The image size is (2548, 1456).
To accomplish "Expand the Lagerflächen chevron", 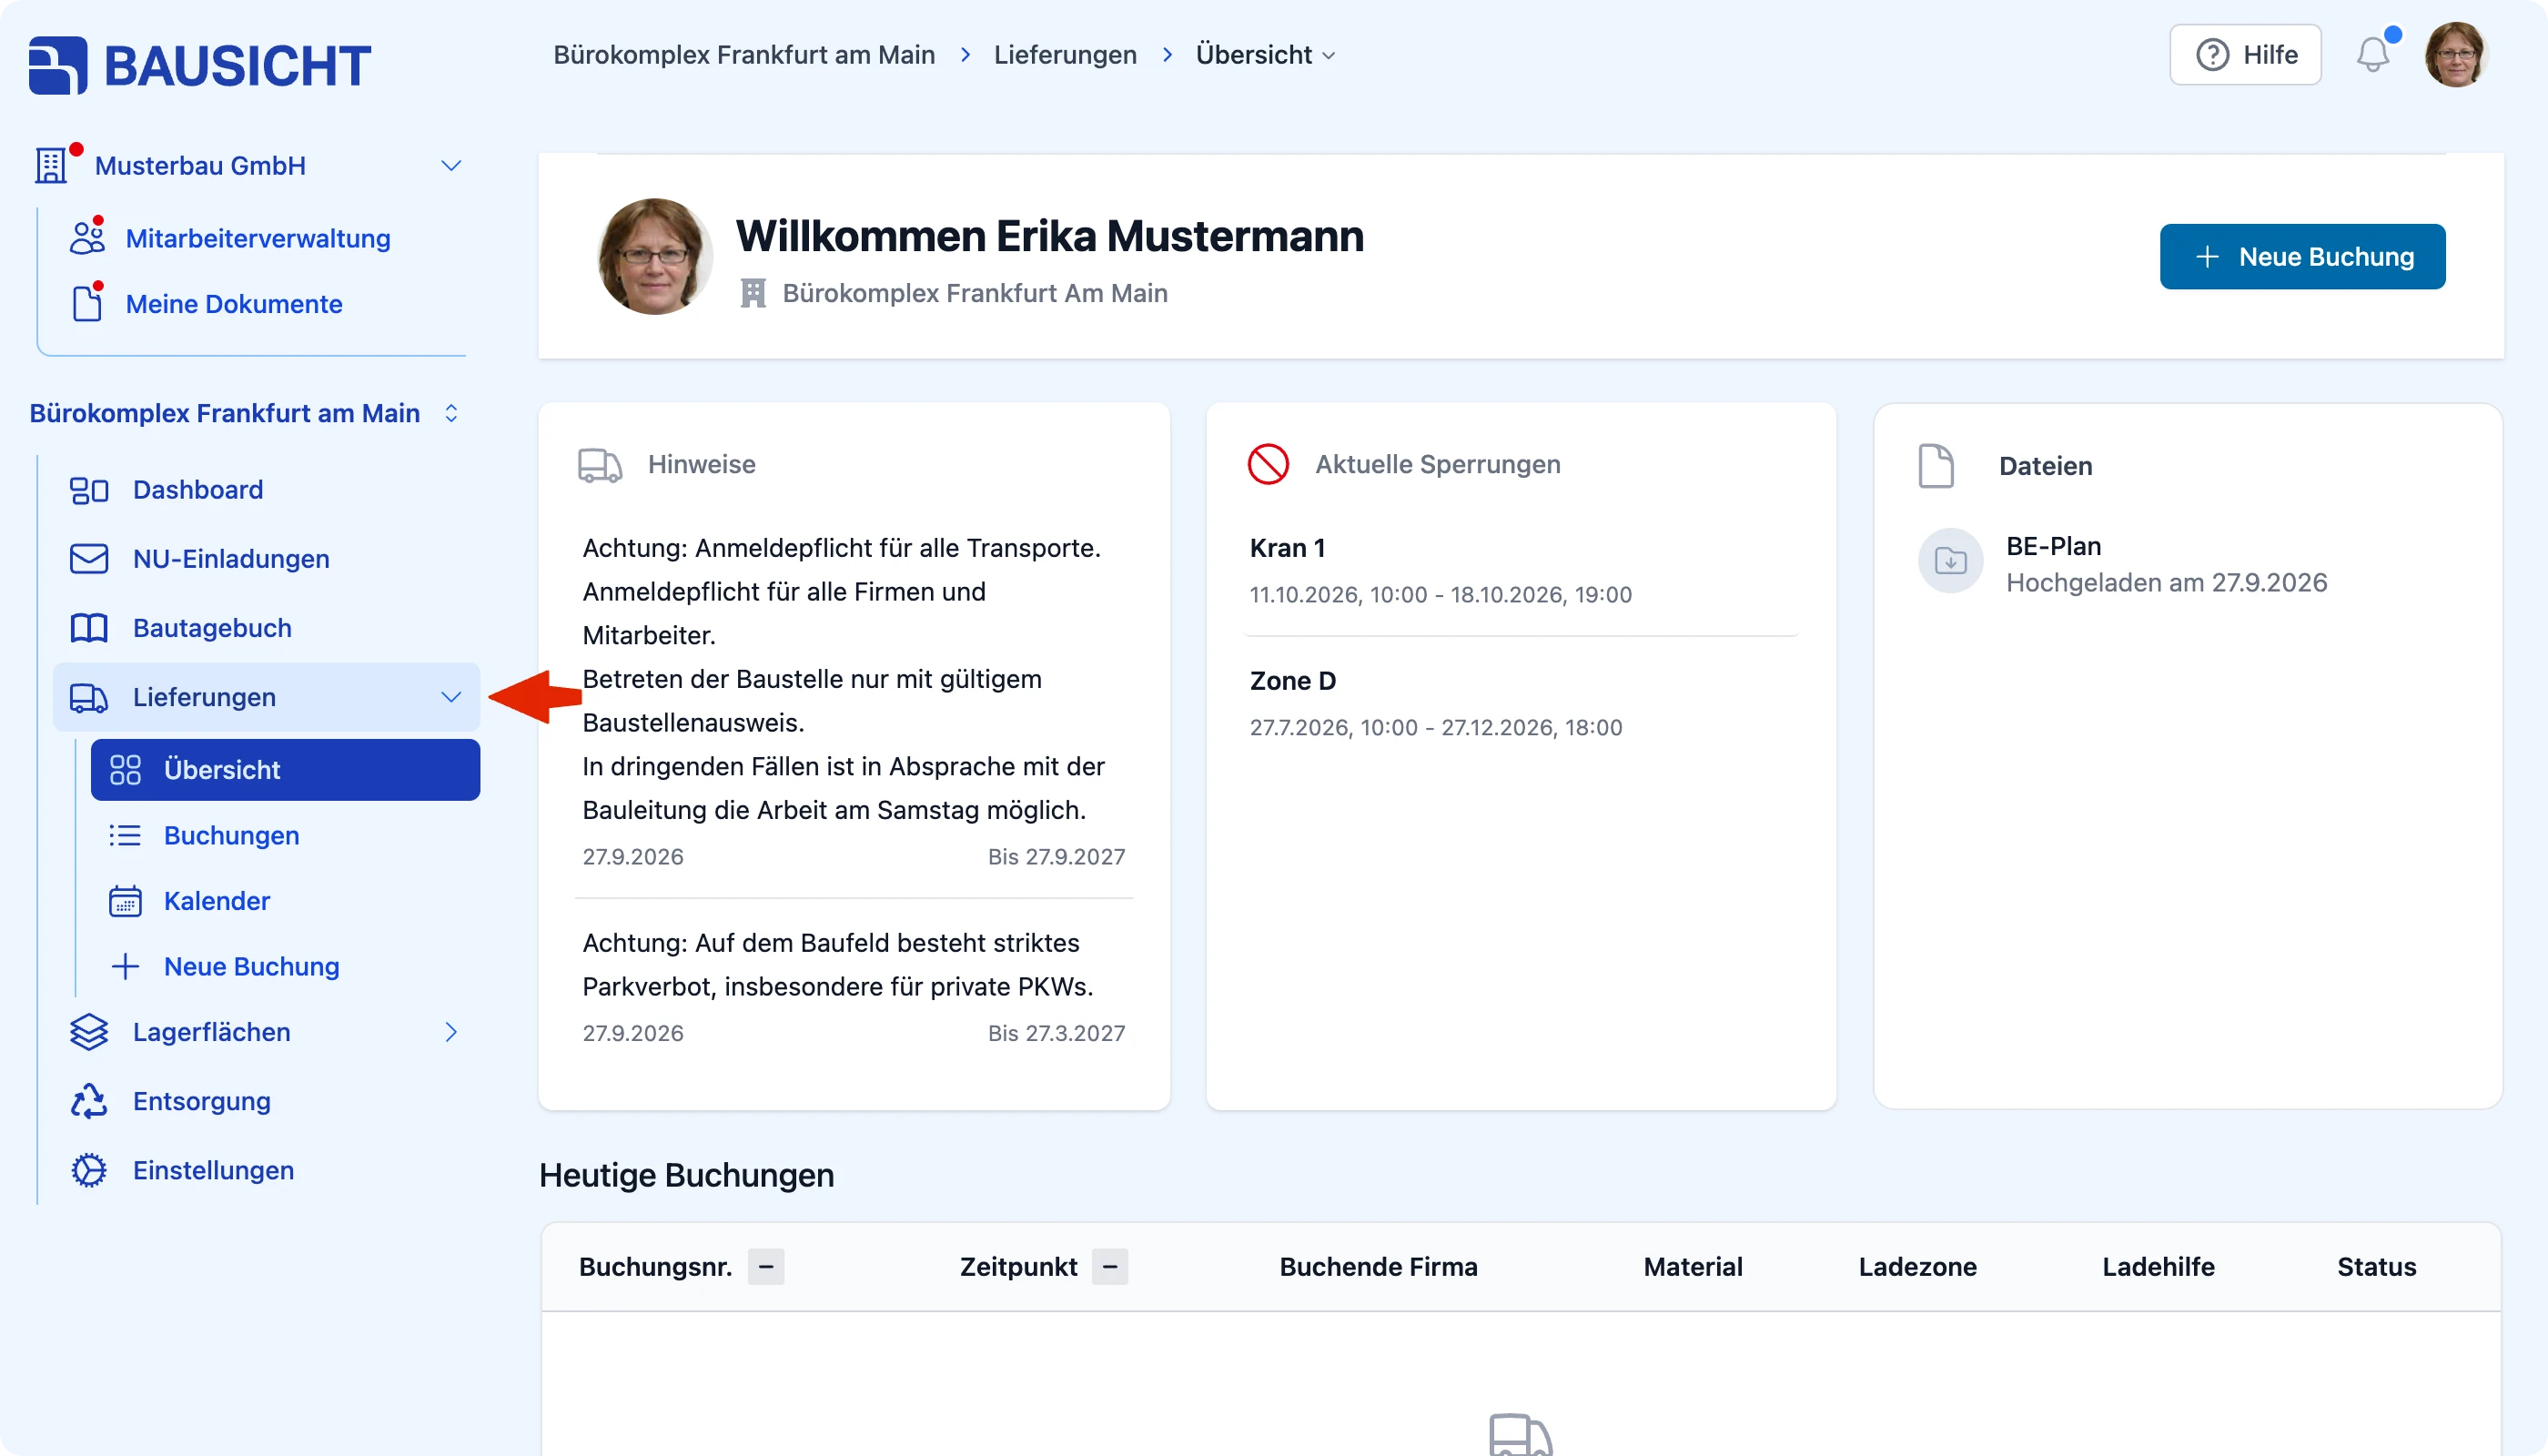I will click(x=451, y=1032).
